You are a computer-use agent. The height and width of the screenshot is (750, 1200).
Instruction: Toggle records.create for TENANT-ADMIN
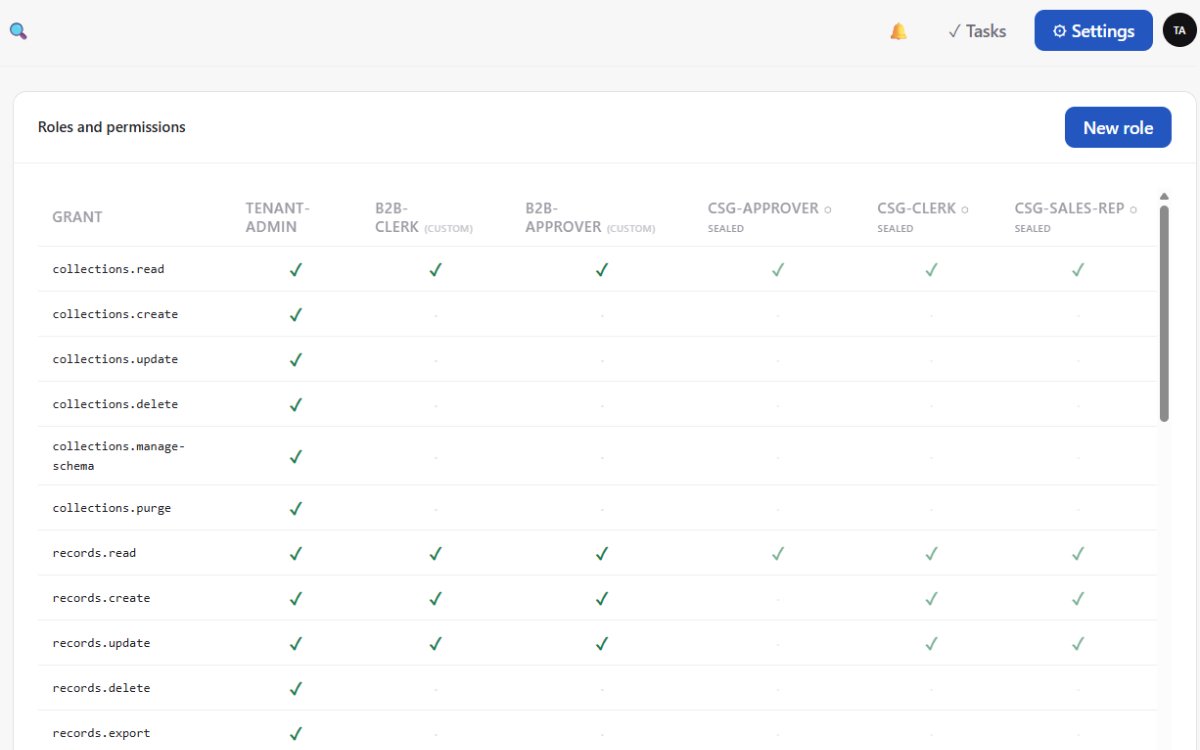point(295,598)
